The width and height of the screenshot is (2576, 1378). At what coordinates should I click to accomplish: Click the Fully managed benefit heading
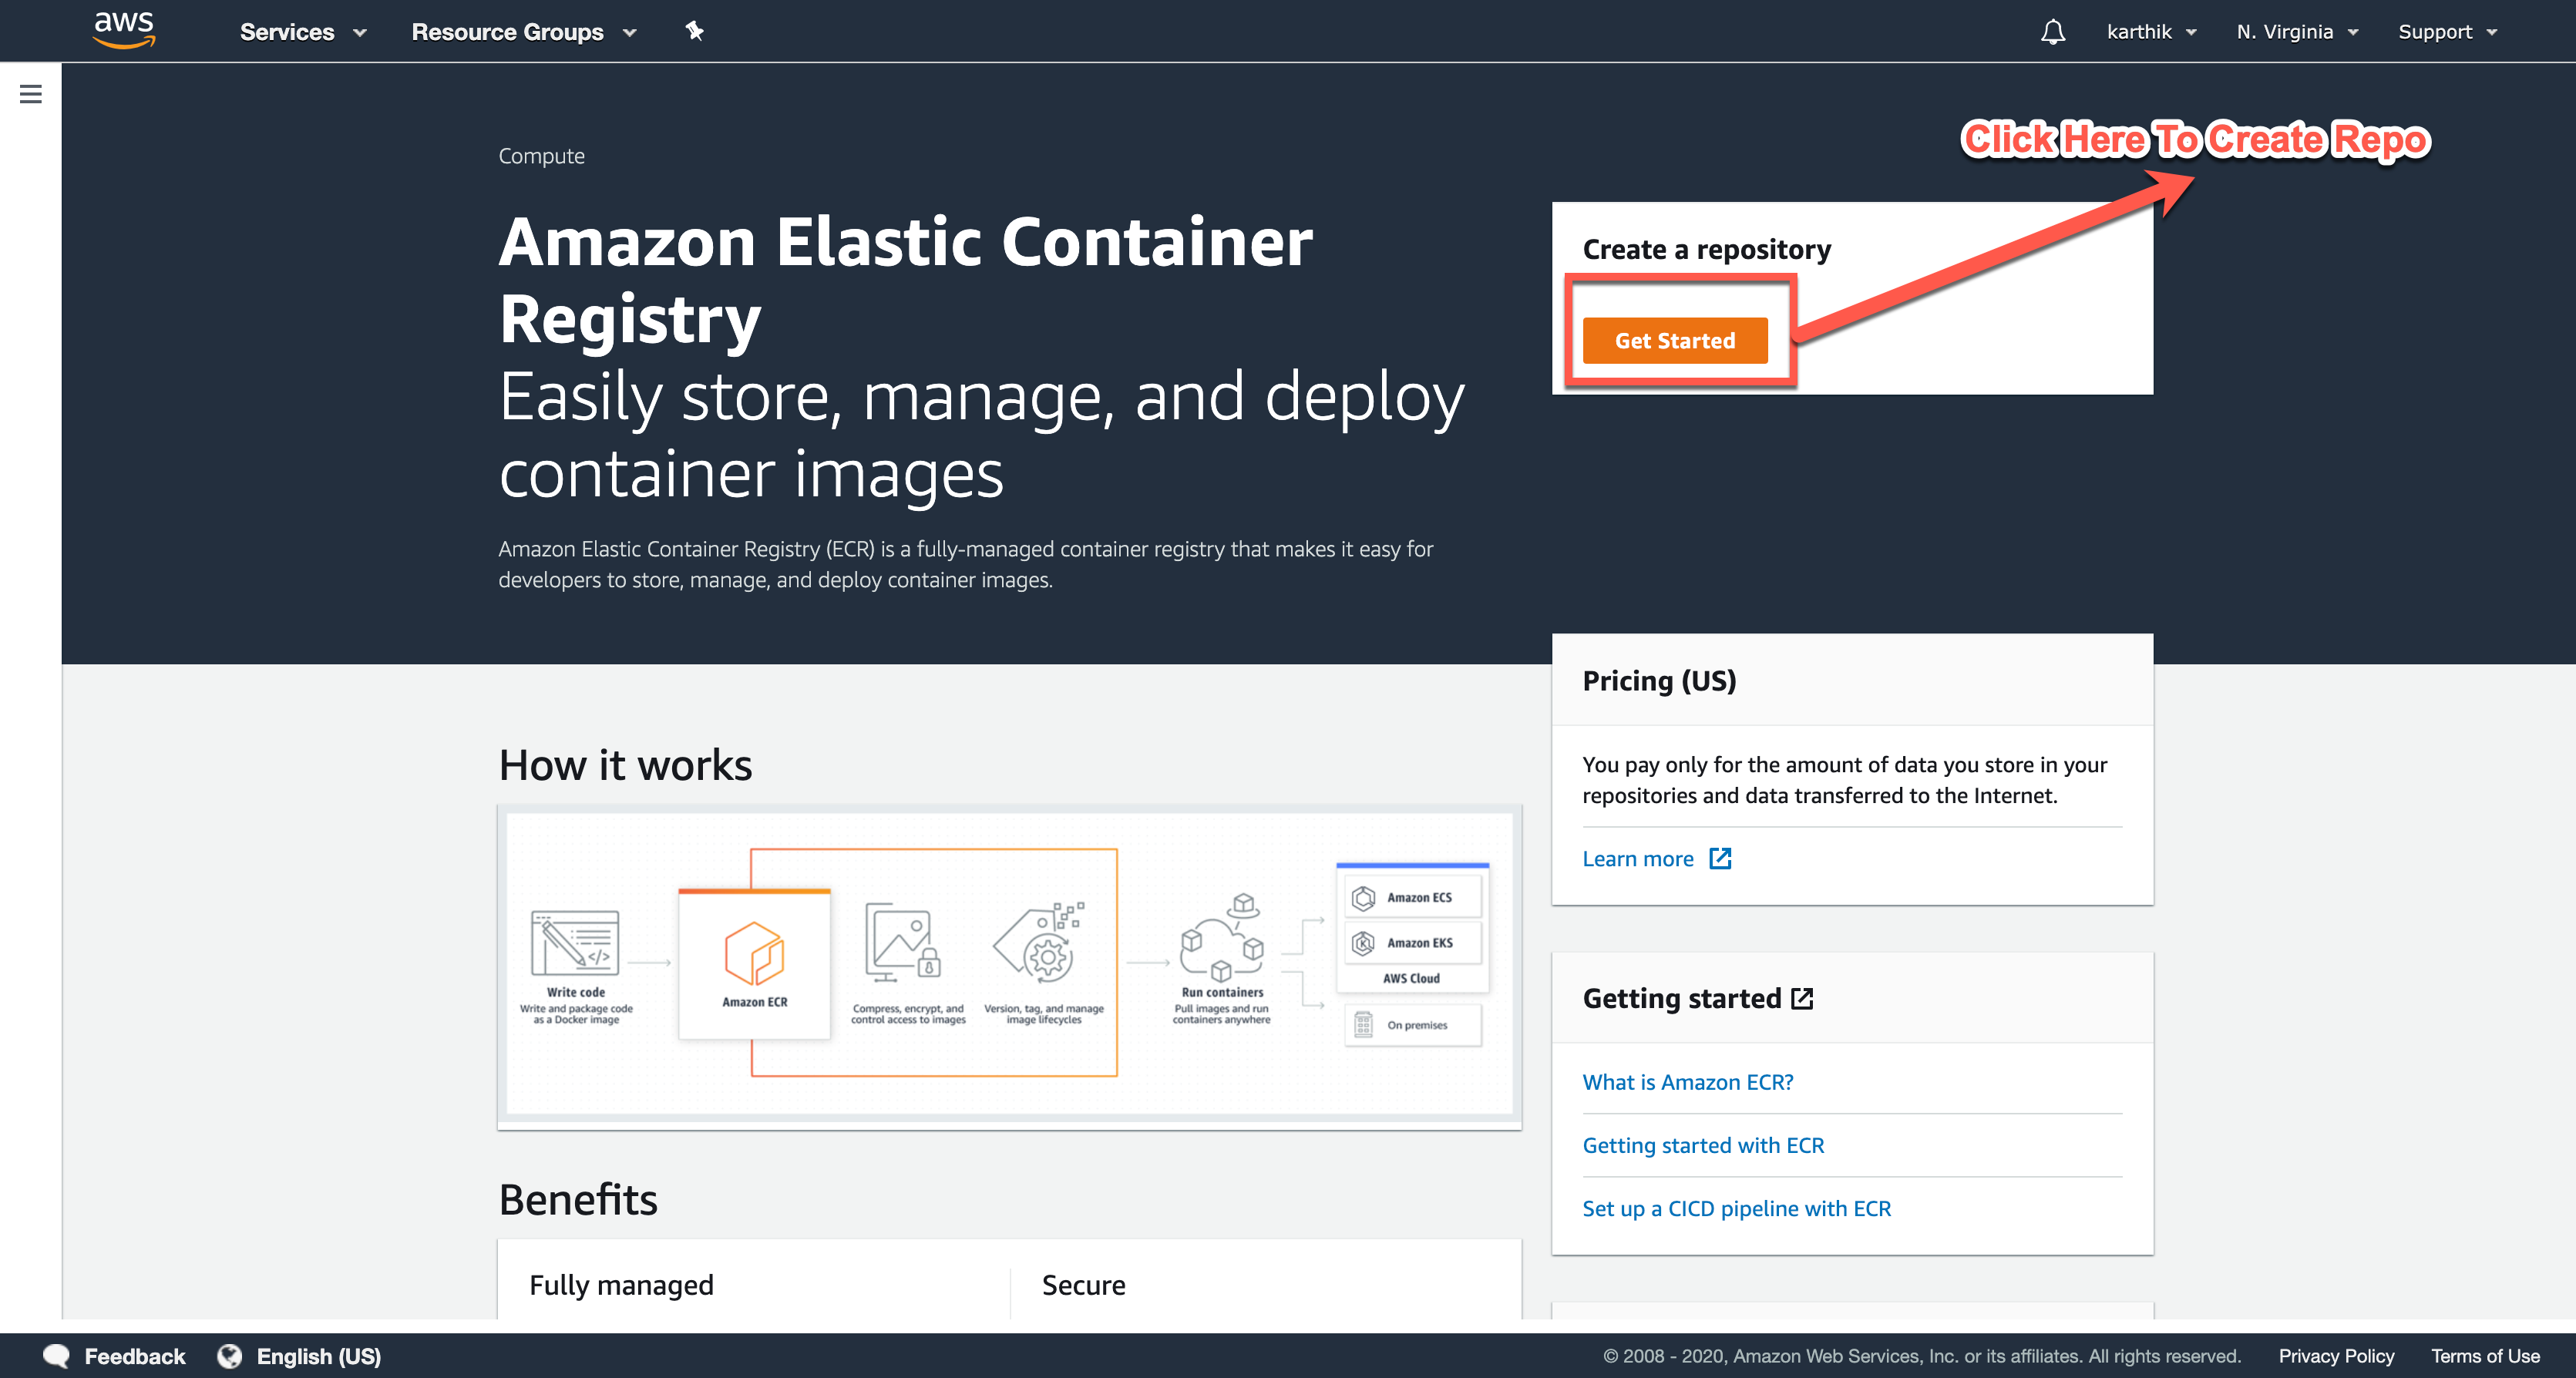pyautogui.click(x=621, y=1285)
